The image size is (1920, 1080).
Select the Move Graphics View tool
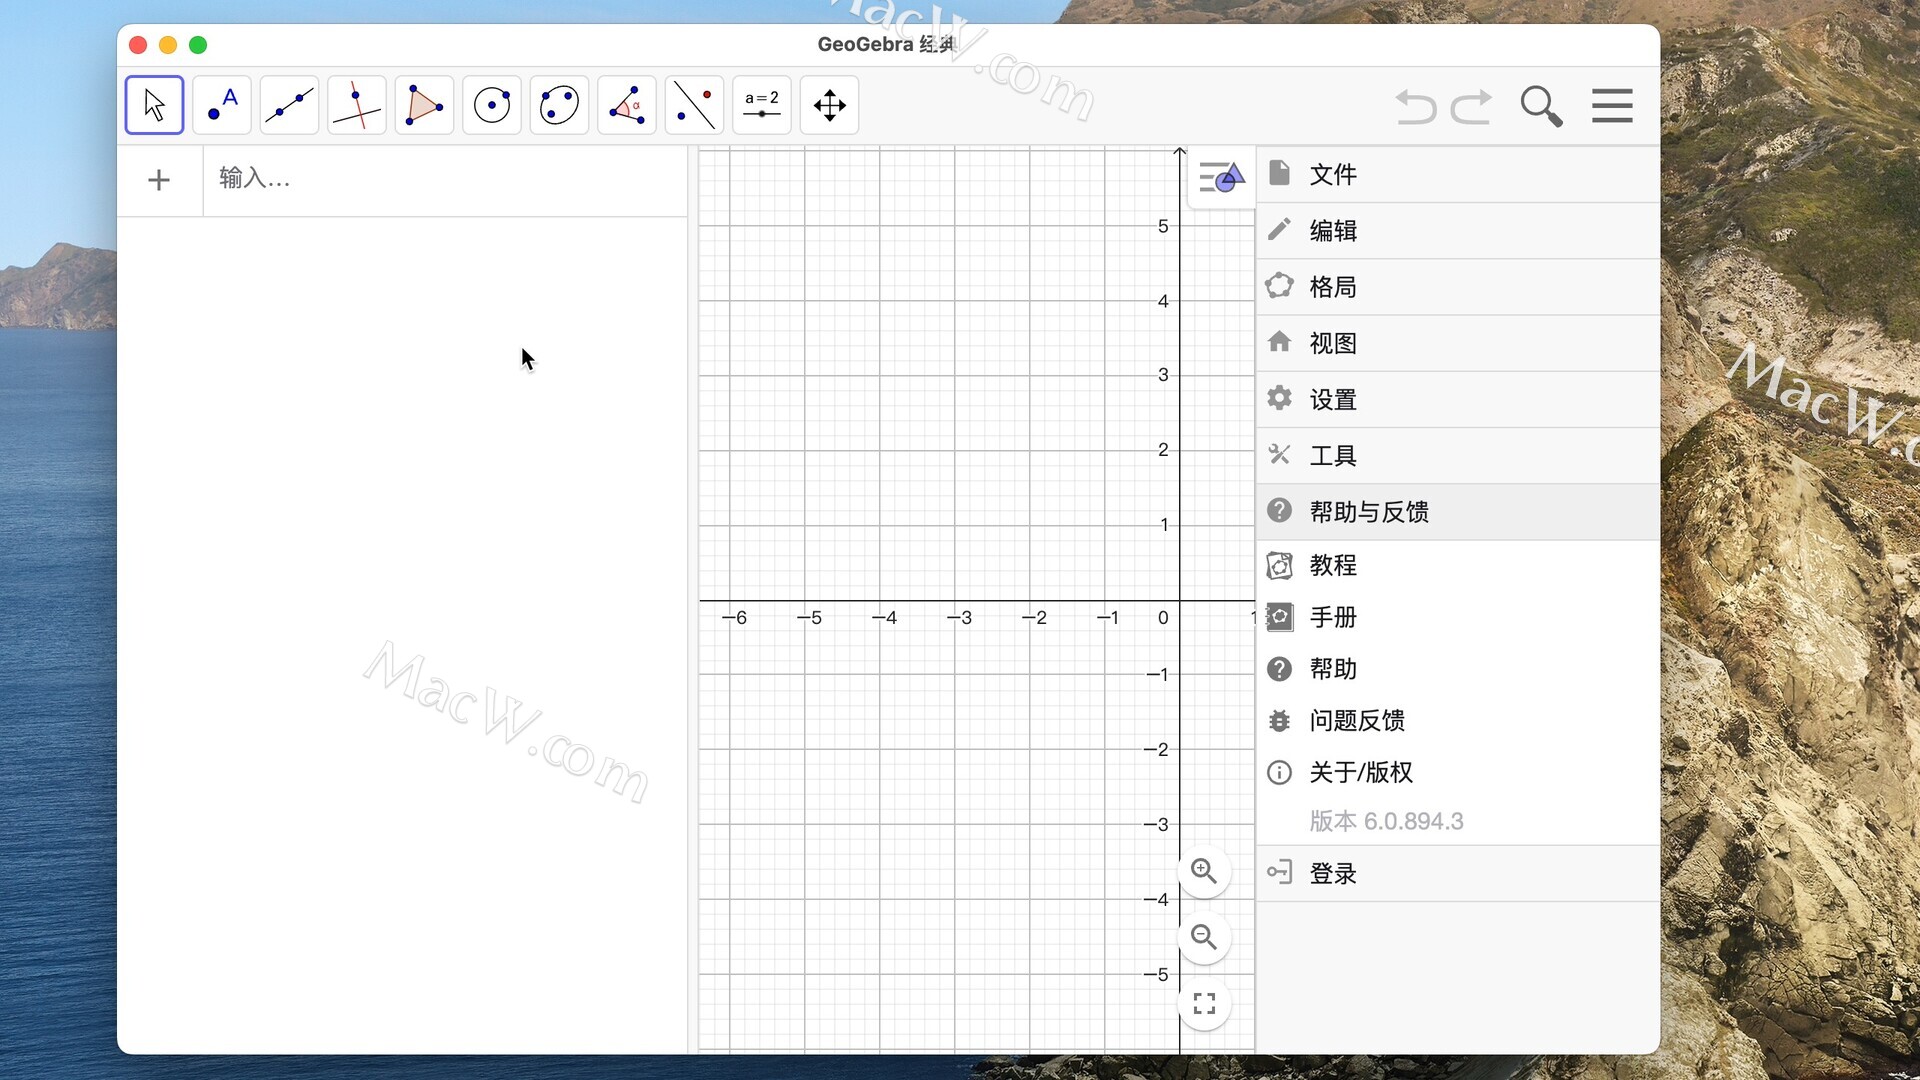tap(829, 105)
